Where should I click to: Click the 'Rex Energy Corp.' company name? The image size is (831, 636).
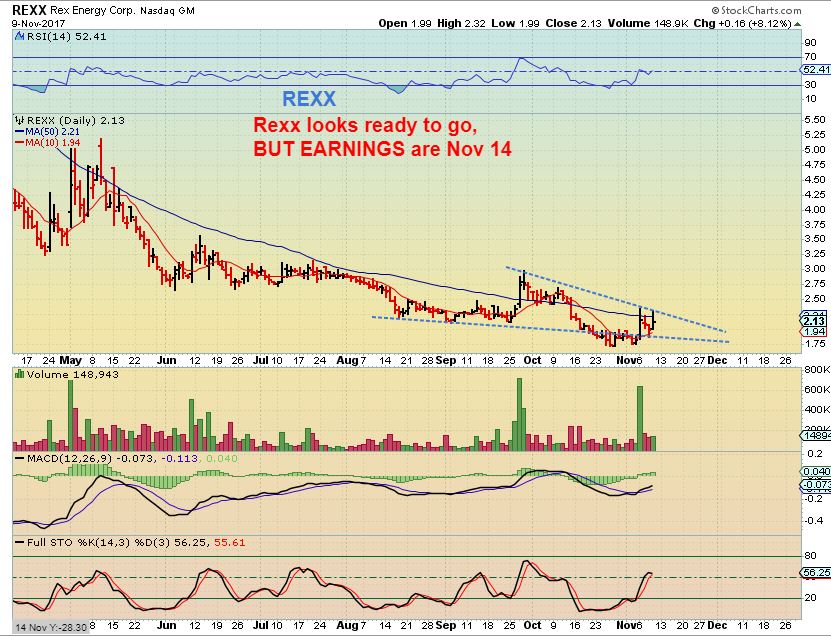coord(93,10)
